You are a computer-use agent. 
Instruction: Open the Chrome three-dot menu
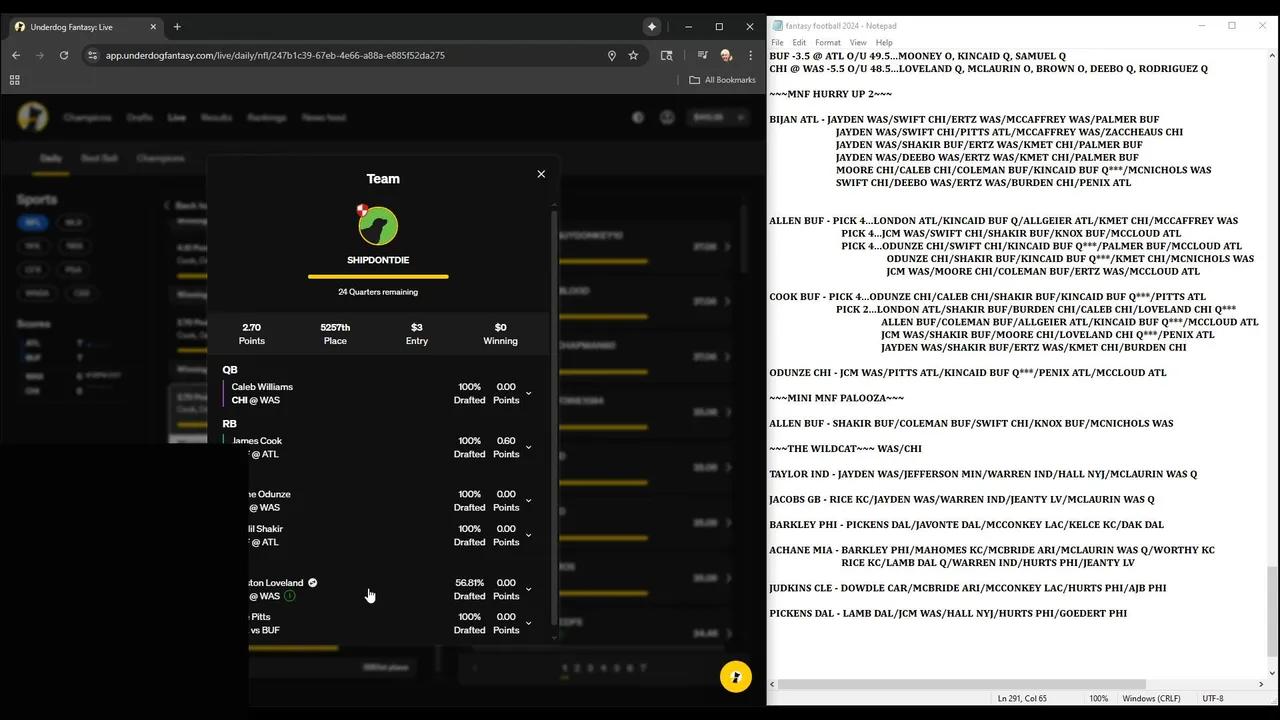click(751, 56)
